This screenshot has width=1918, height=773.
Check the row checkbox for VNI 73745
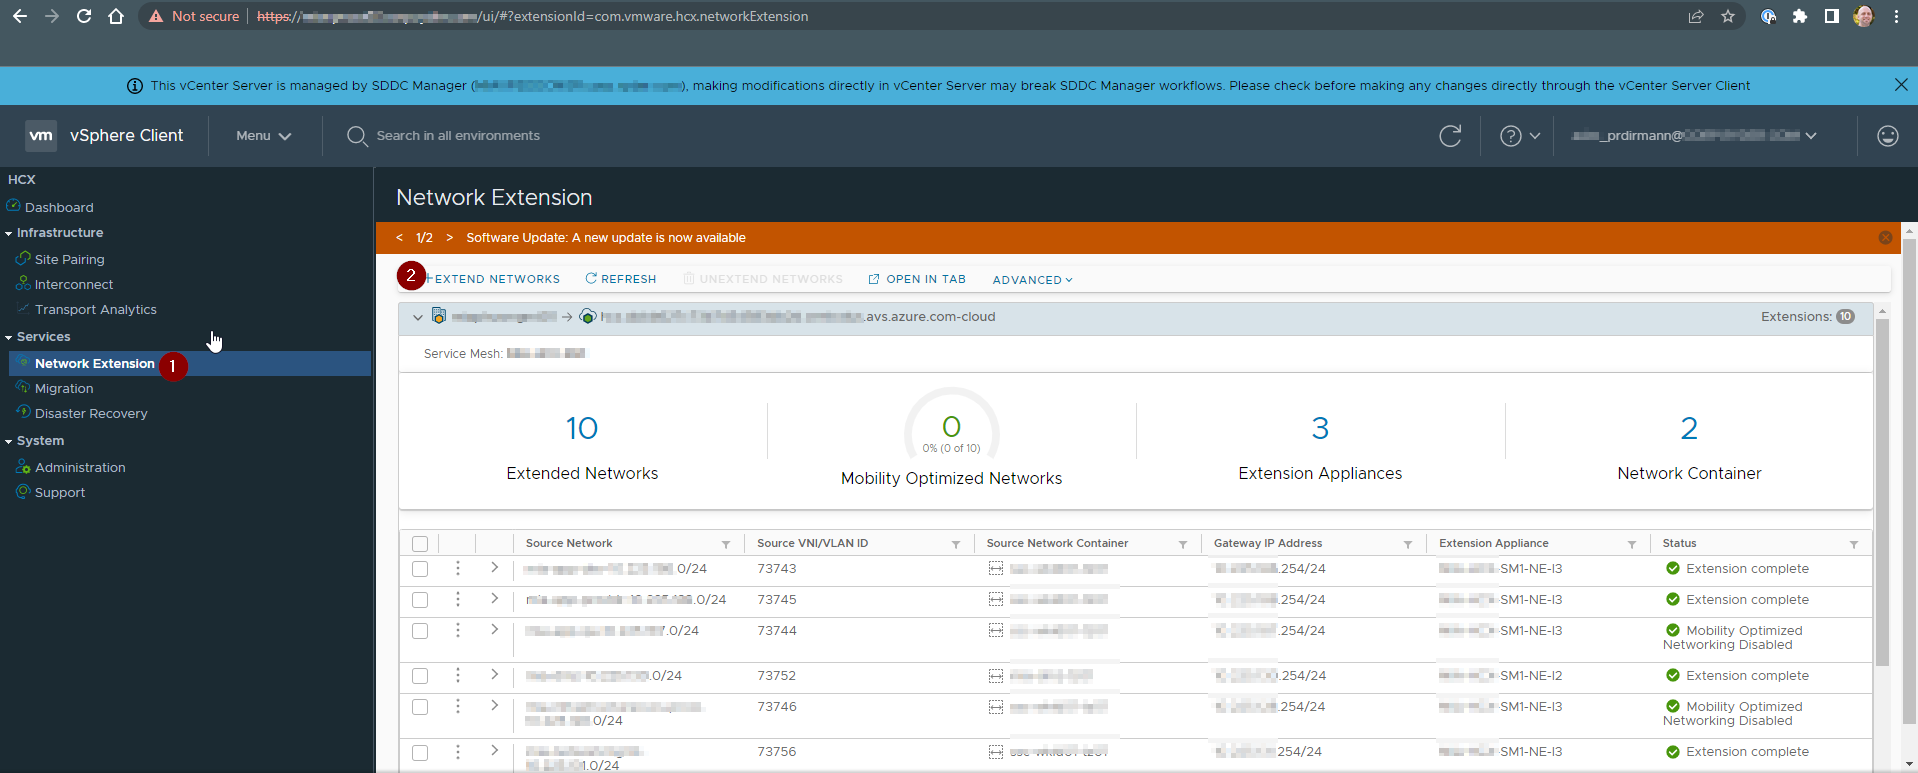420,600
